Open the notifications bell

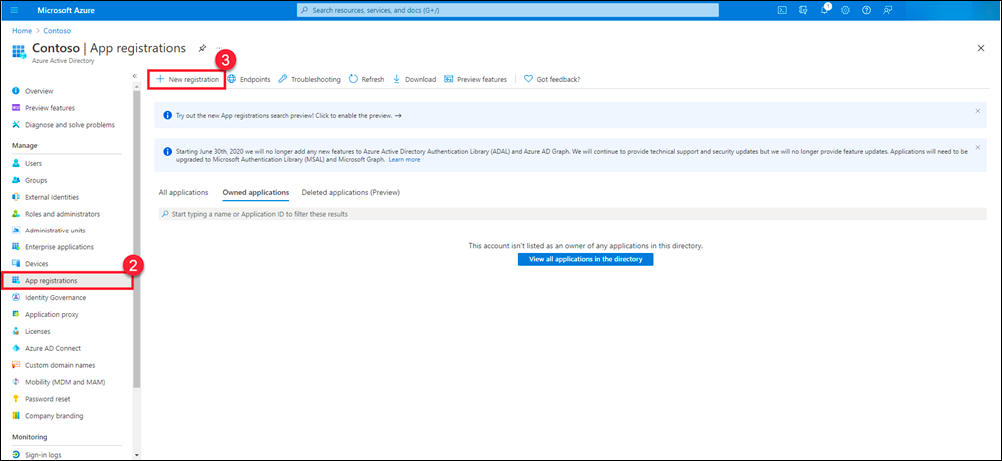pyautogui.click(x=825, y=10)
